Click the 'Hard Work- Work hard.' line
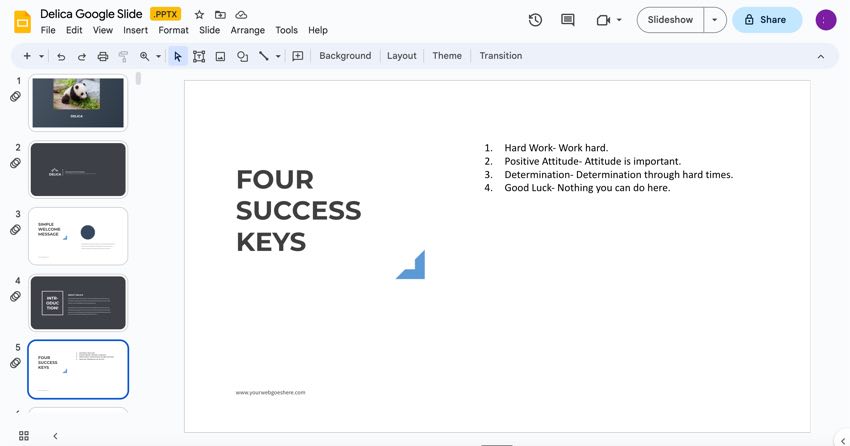The image size is (850, 446). pos(556,148)
